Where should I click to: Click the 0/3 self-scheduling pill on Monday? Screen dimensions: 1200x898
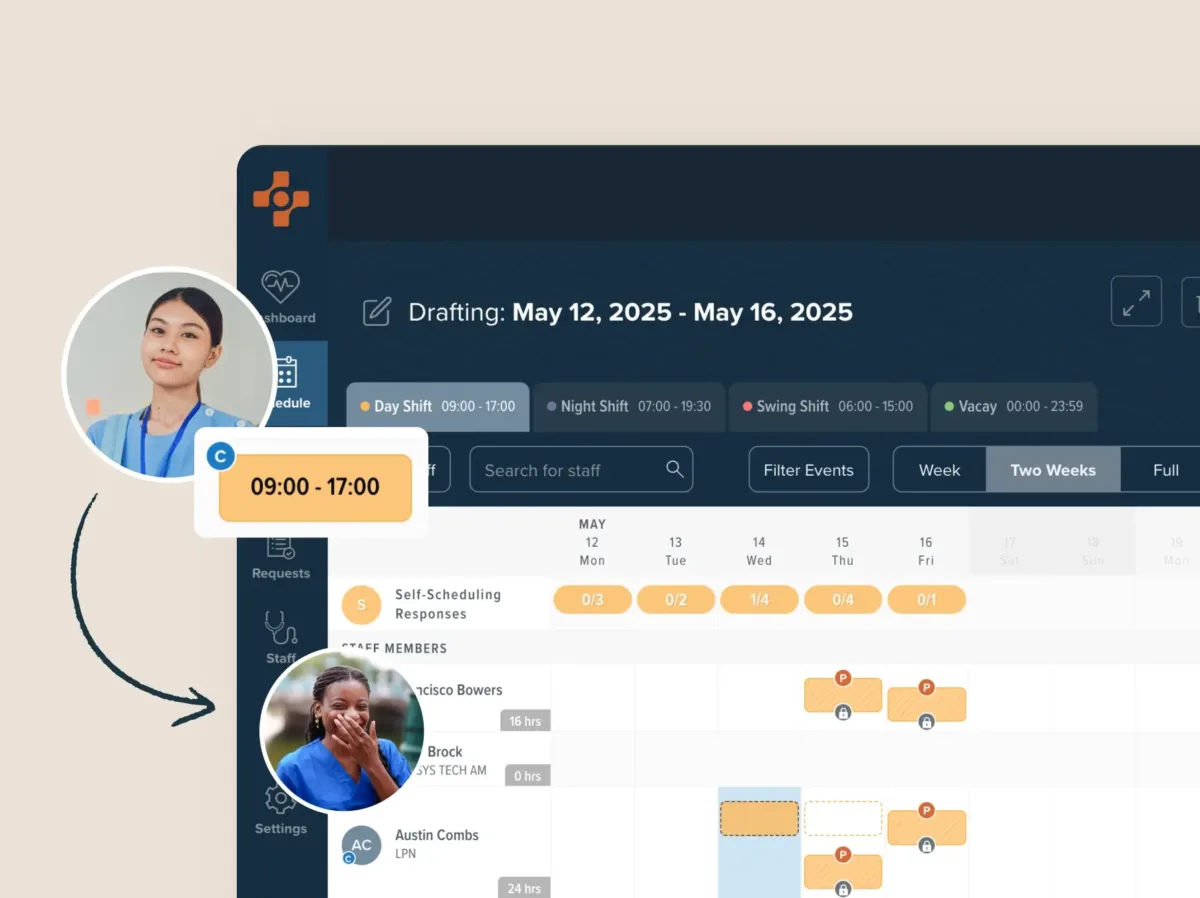(x=592, y=599)
